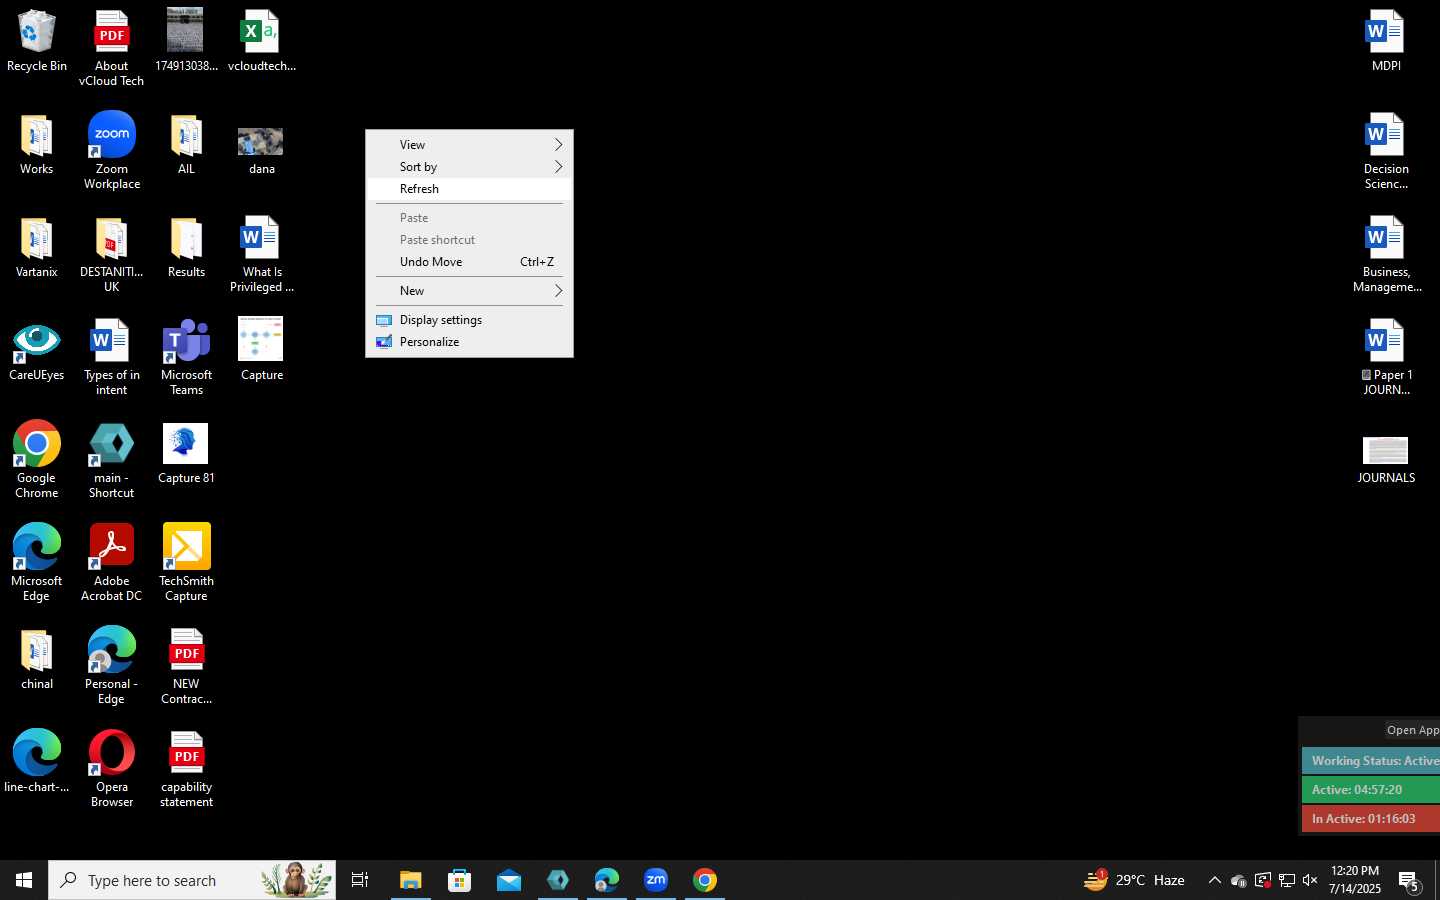1440x900 pixels.
Task: Open the taskbar clock and calendar
Action: 1355,880
